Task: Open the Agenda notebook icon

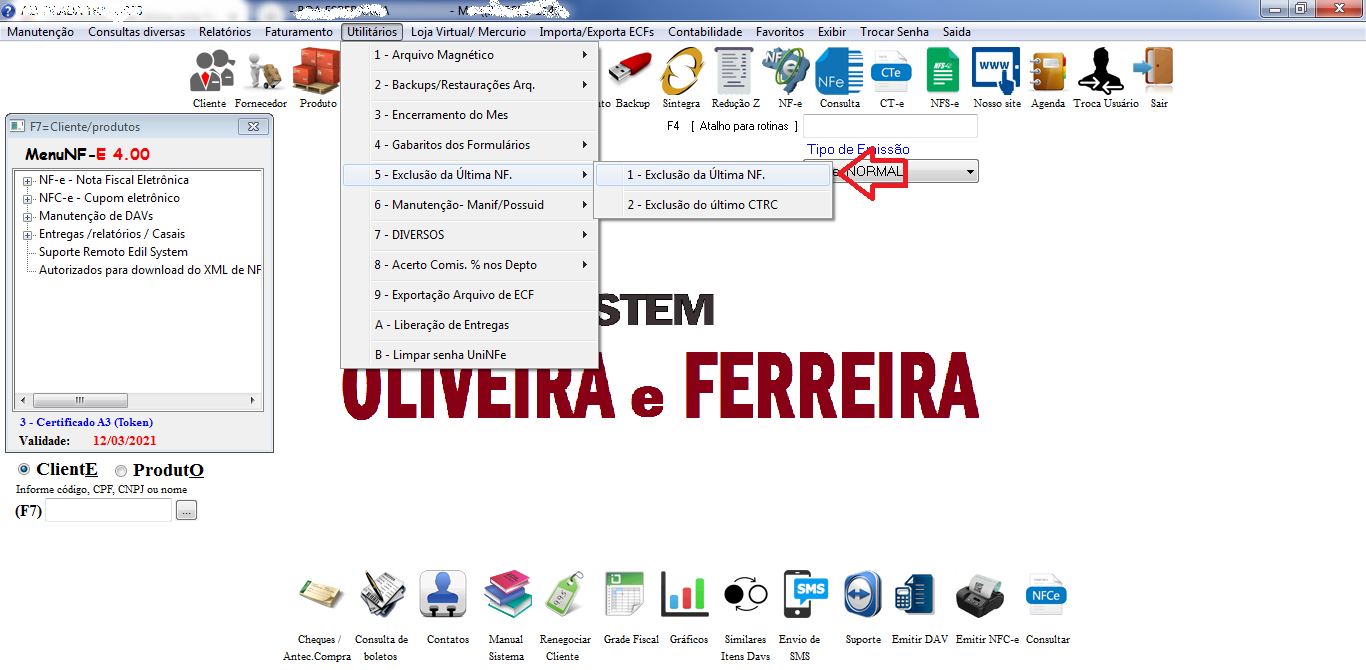Action: coord(1047,72)
